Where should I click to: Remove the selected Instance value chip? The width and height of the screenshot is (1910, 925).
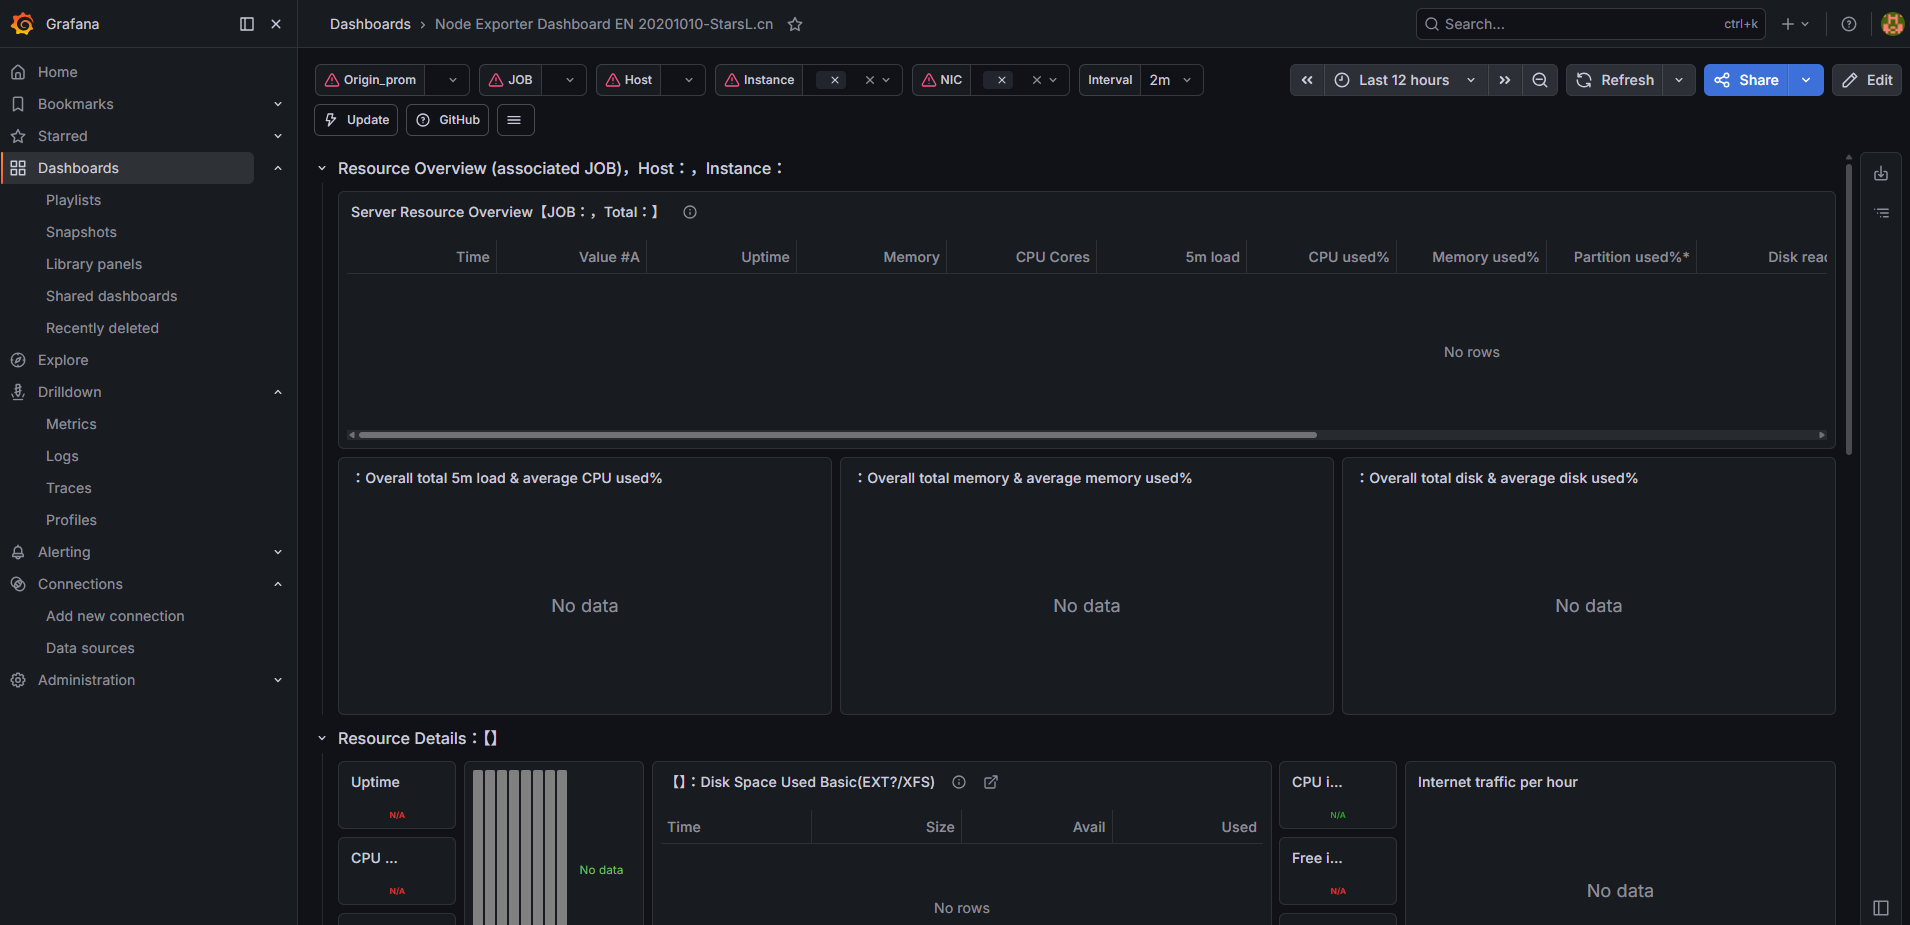coord(834,80)
